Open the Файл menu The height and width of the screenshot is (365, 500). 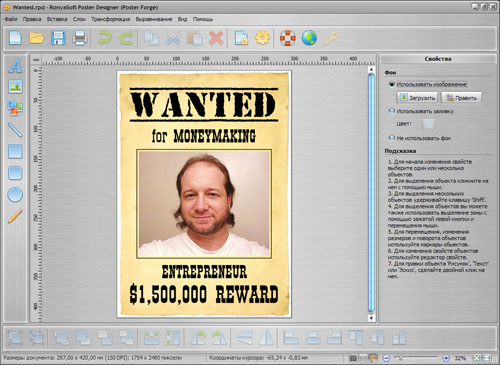click(x=11, y=19)
